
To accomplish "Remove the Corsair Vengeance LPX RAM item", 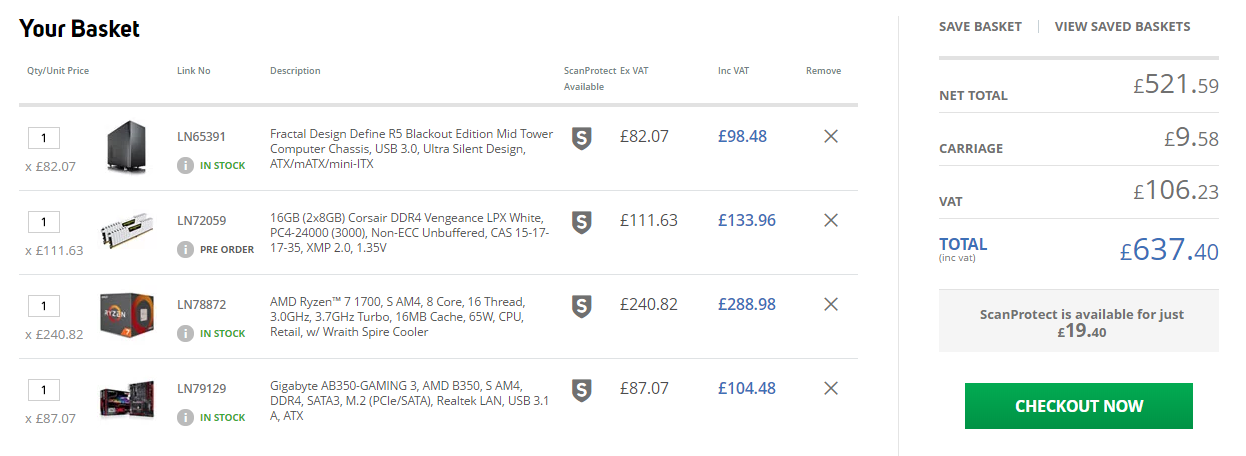I will coord(830,220).
